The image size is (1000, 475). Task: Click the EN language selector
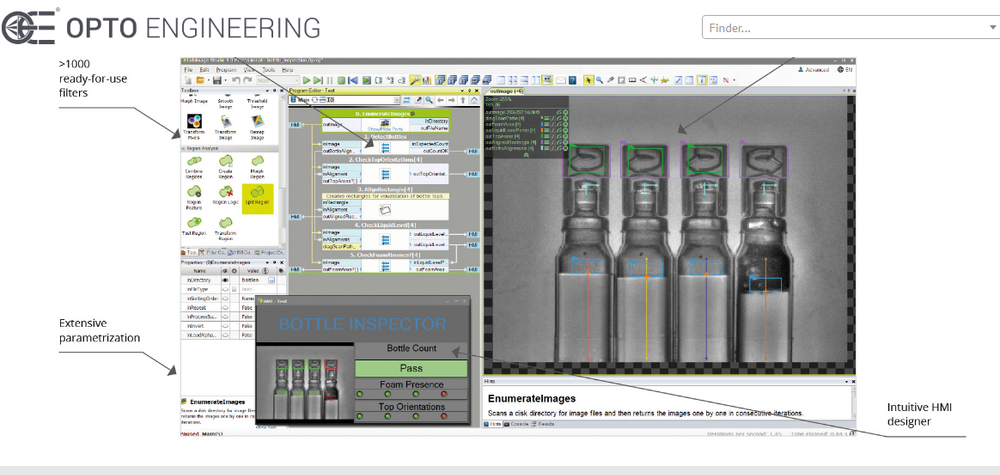pyautogui.click(x=844, y=69)
